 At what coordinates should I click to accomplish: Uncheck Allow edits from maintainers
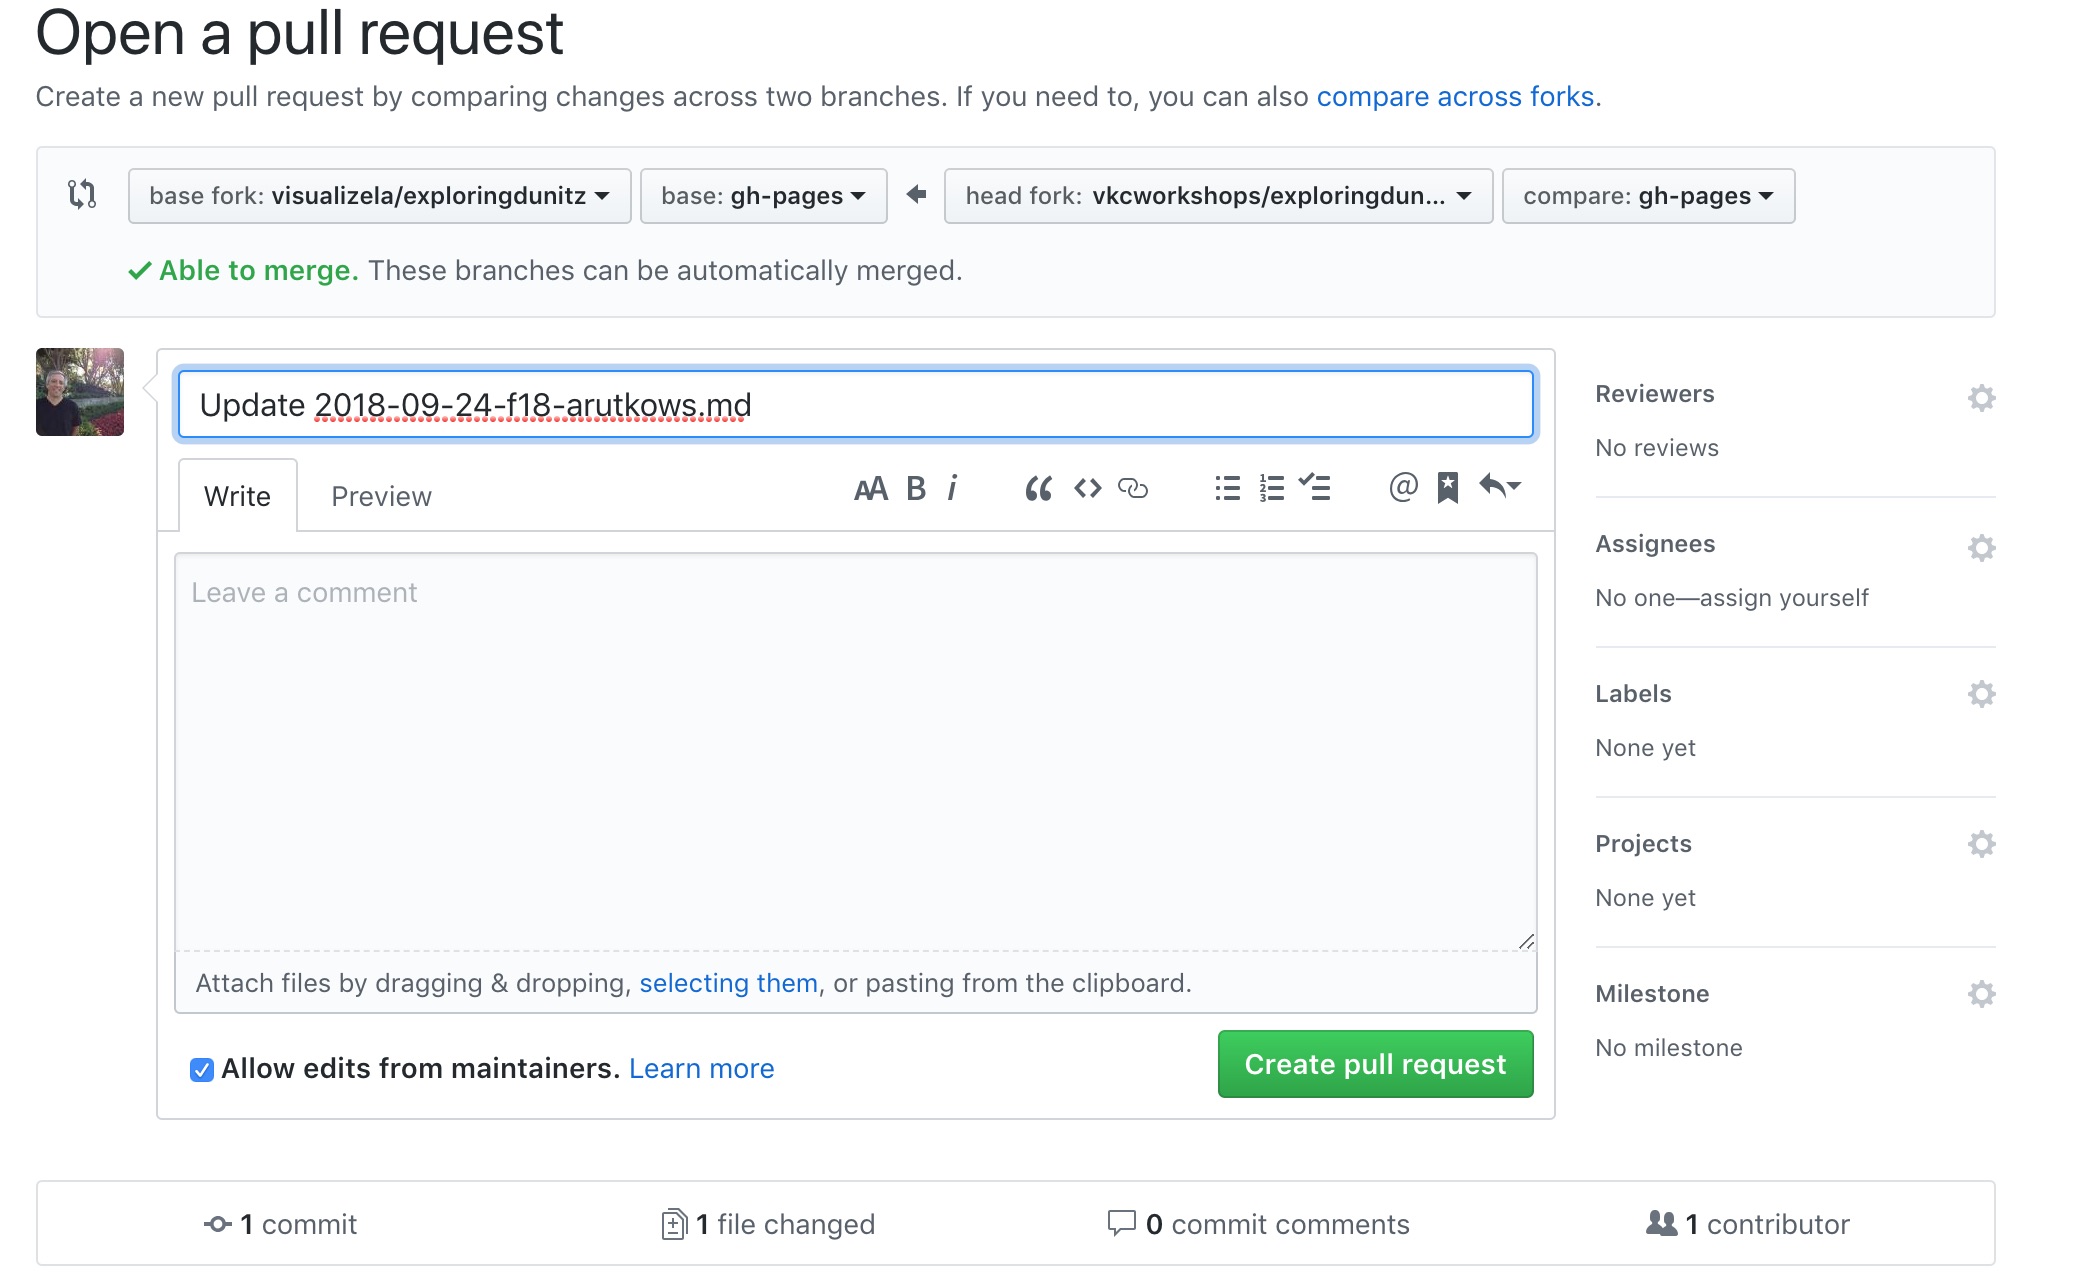click(202, 1070)
